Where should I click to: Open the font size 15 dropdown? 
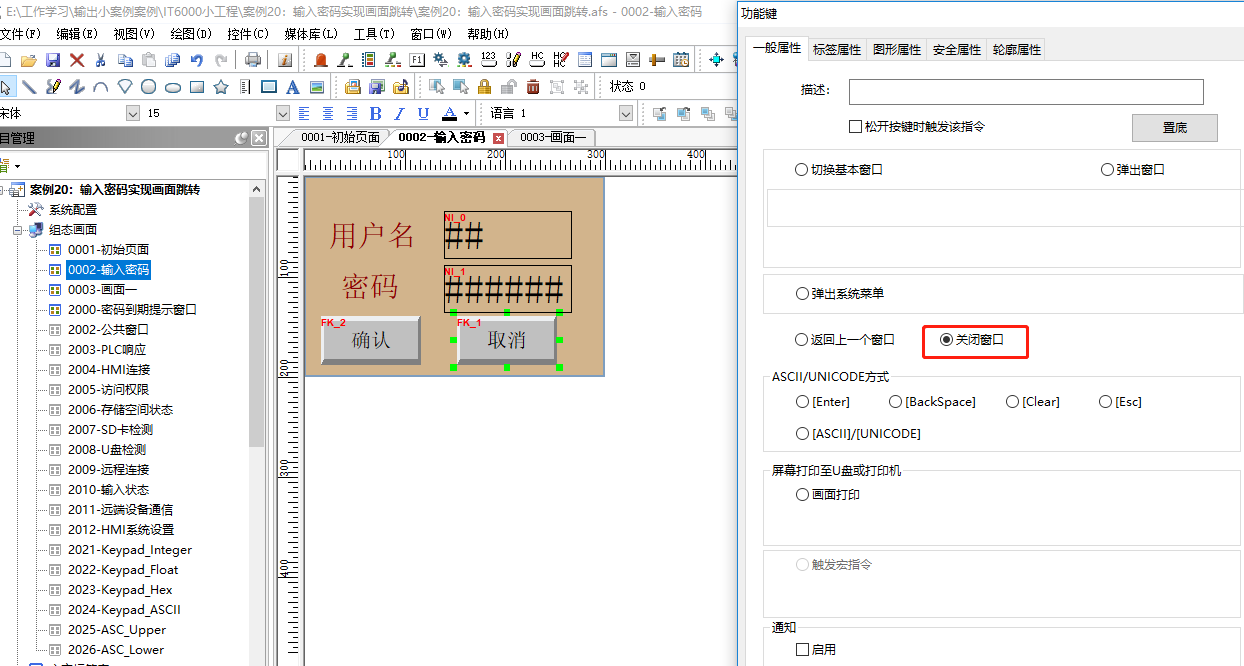coord(282,113)
